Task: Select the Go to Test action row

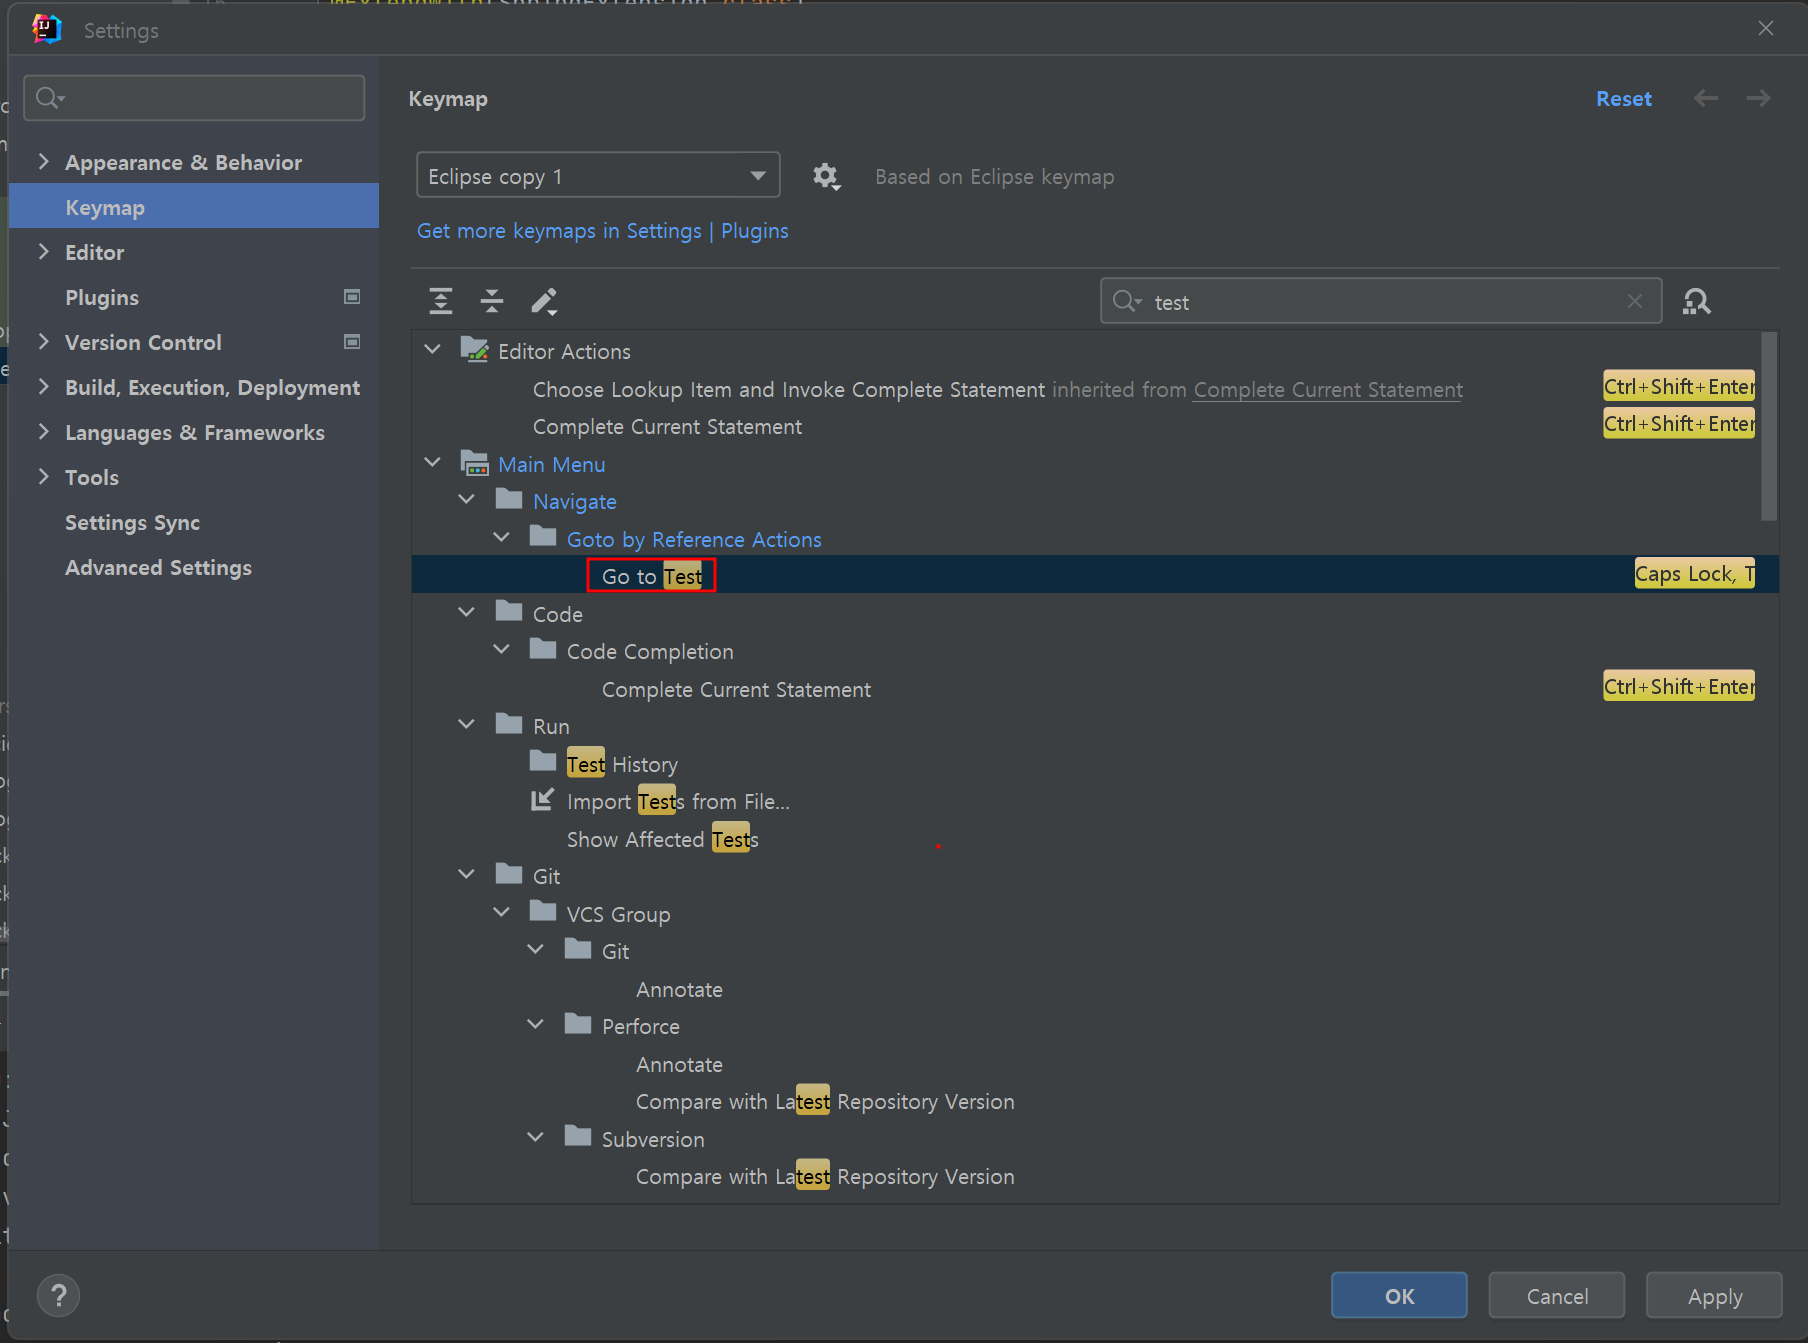Action: (x=1095, y=575)
